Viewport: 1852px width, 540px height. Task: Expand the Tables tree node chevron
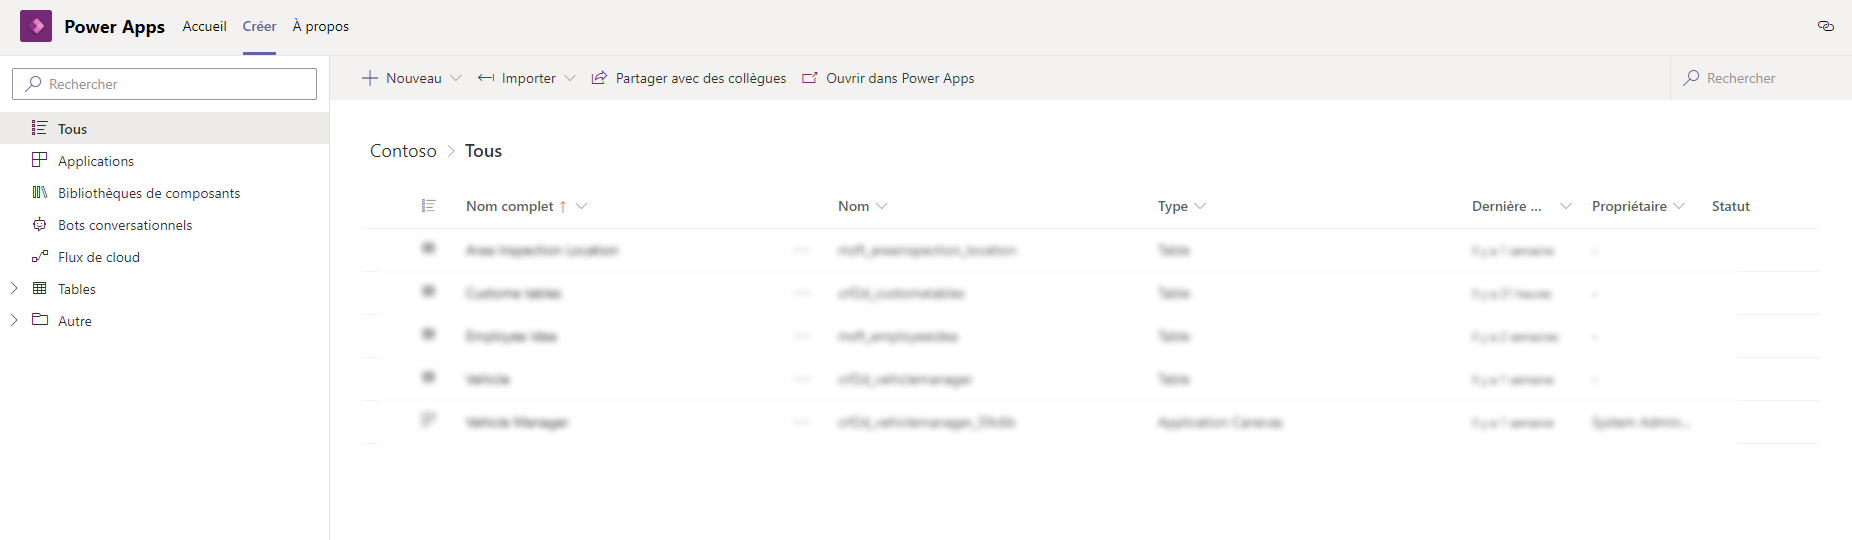point(14,288)
